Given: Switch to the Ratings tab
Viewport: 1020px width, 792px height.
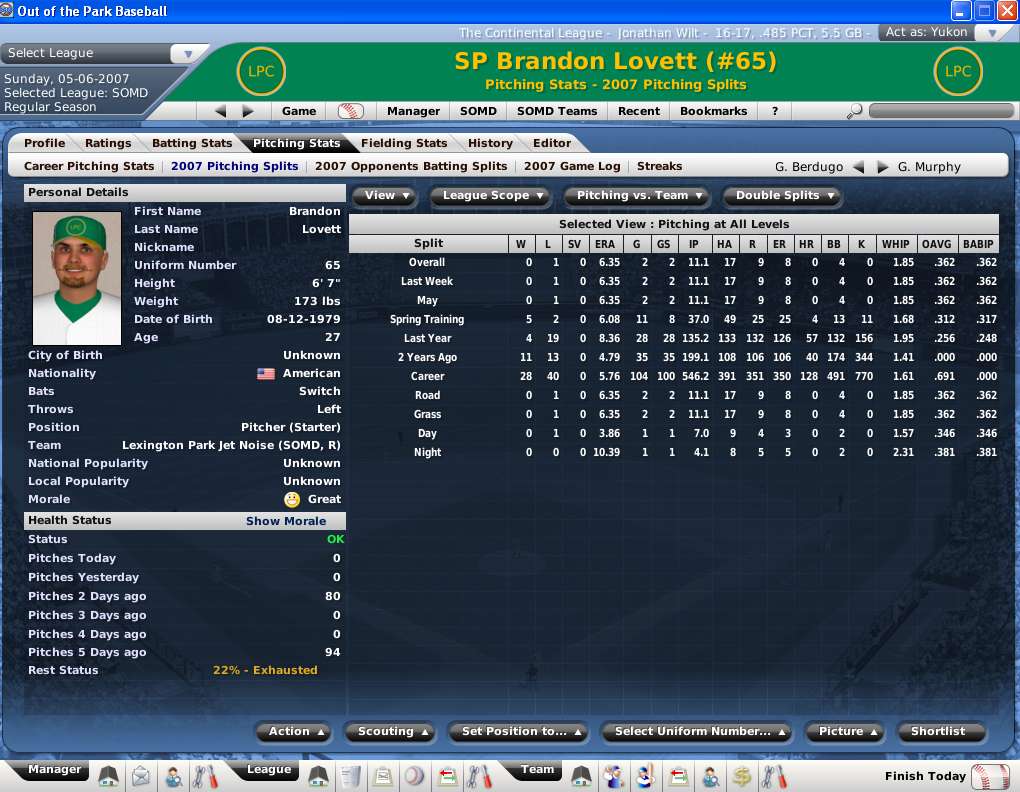Looking at the screenshot, I should (108, 143).
